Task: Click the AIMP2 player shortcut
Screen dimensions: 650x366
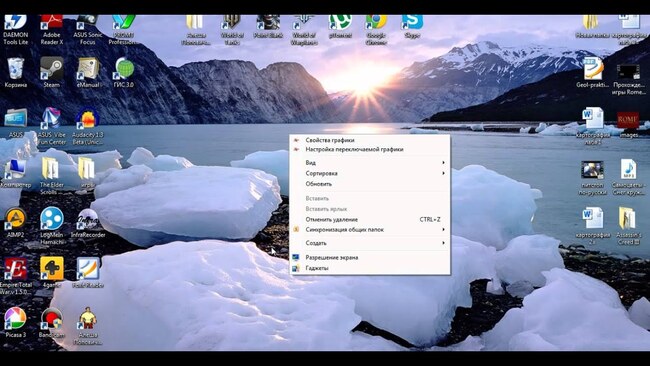Action: pos(16,223)
